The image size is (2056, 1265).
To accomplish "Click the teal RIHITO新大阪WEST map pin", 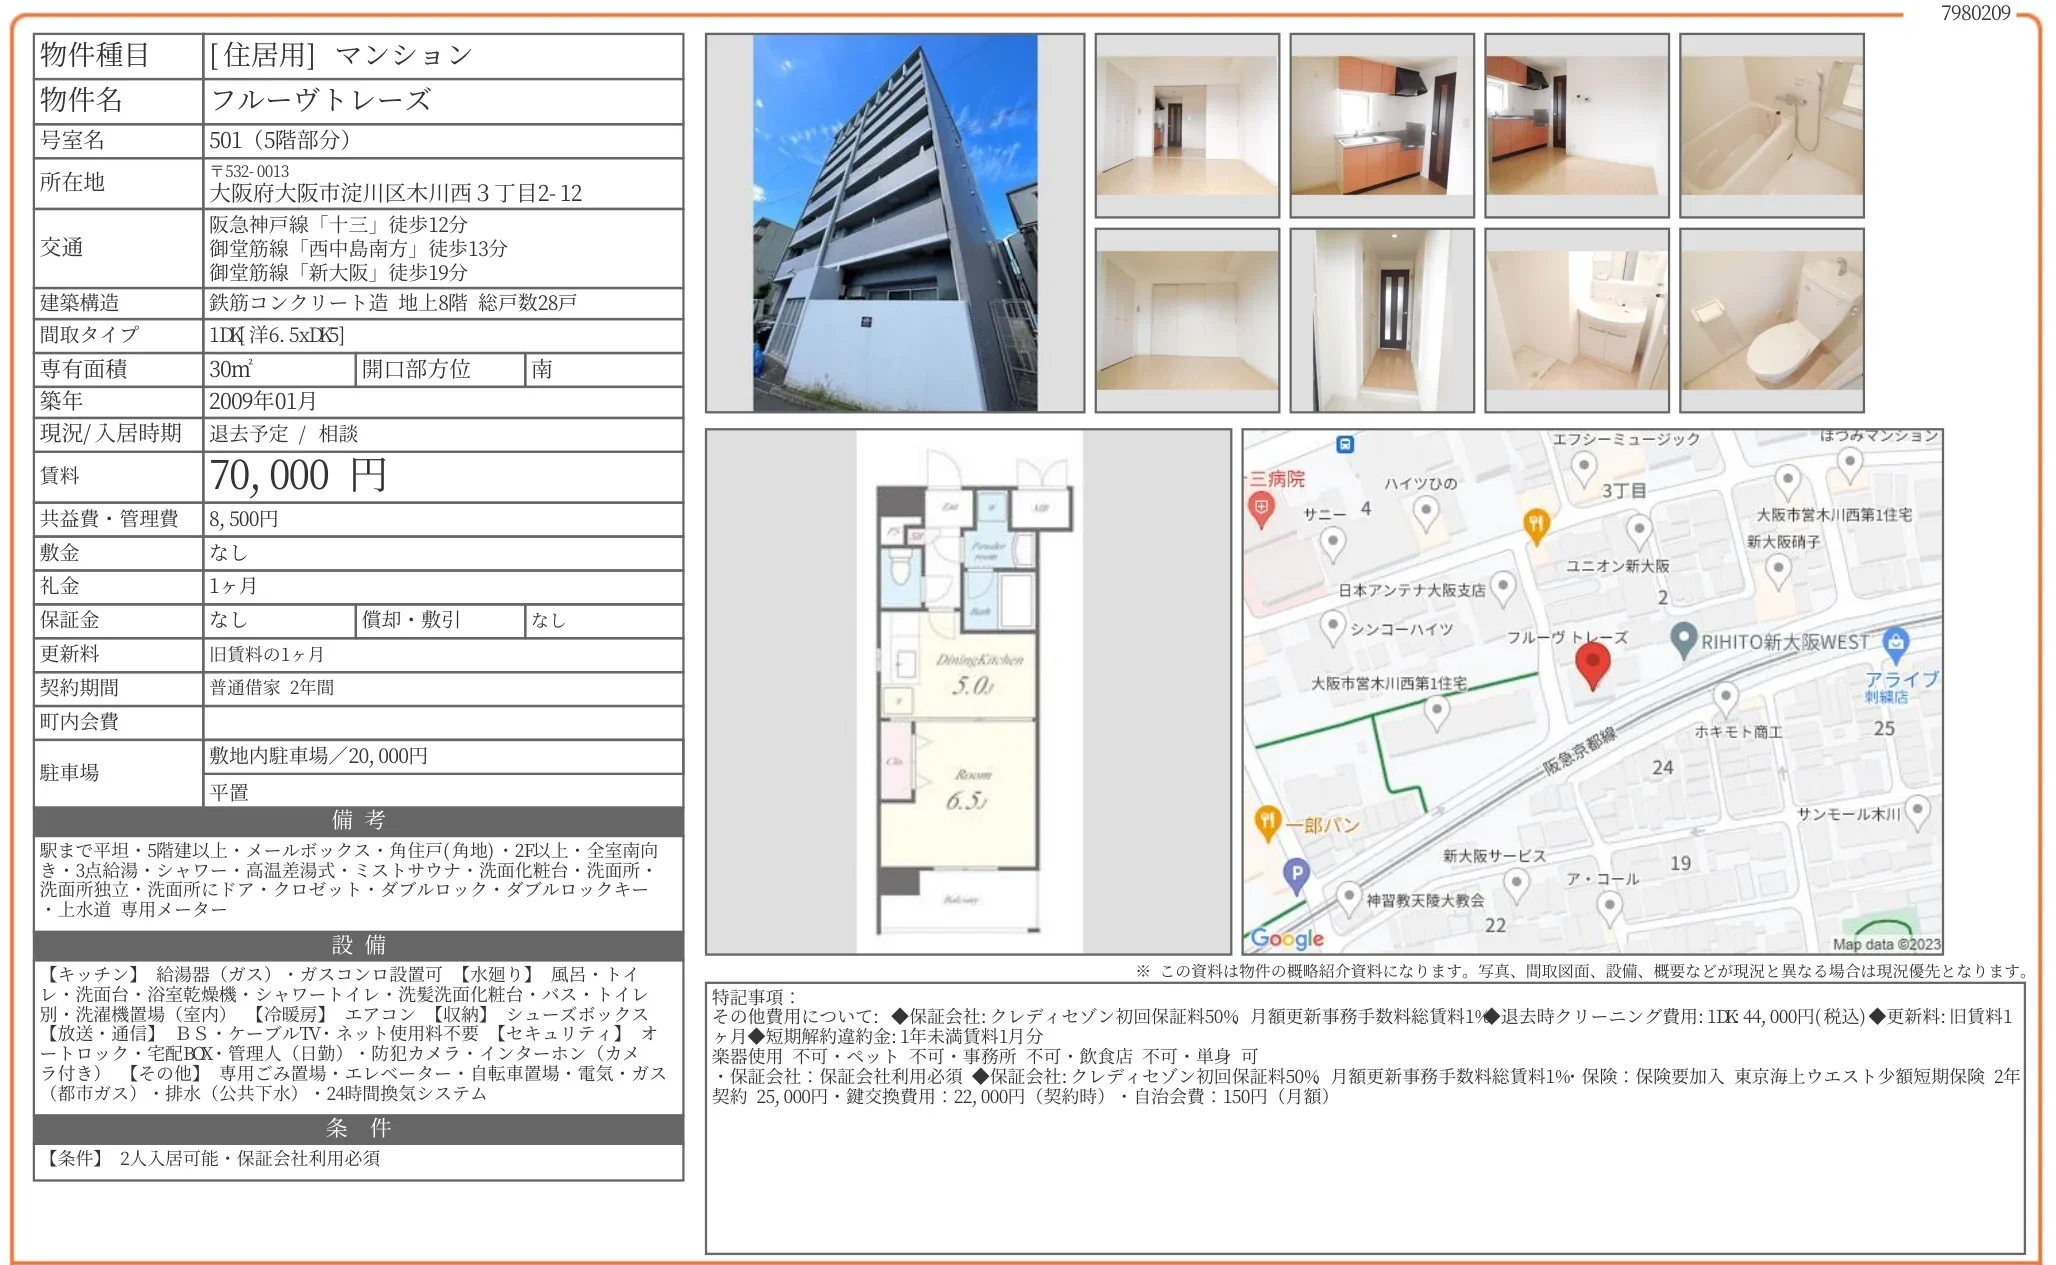I will point(1683,638).
